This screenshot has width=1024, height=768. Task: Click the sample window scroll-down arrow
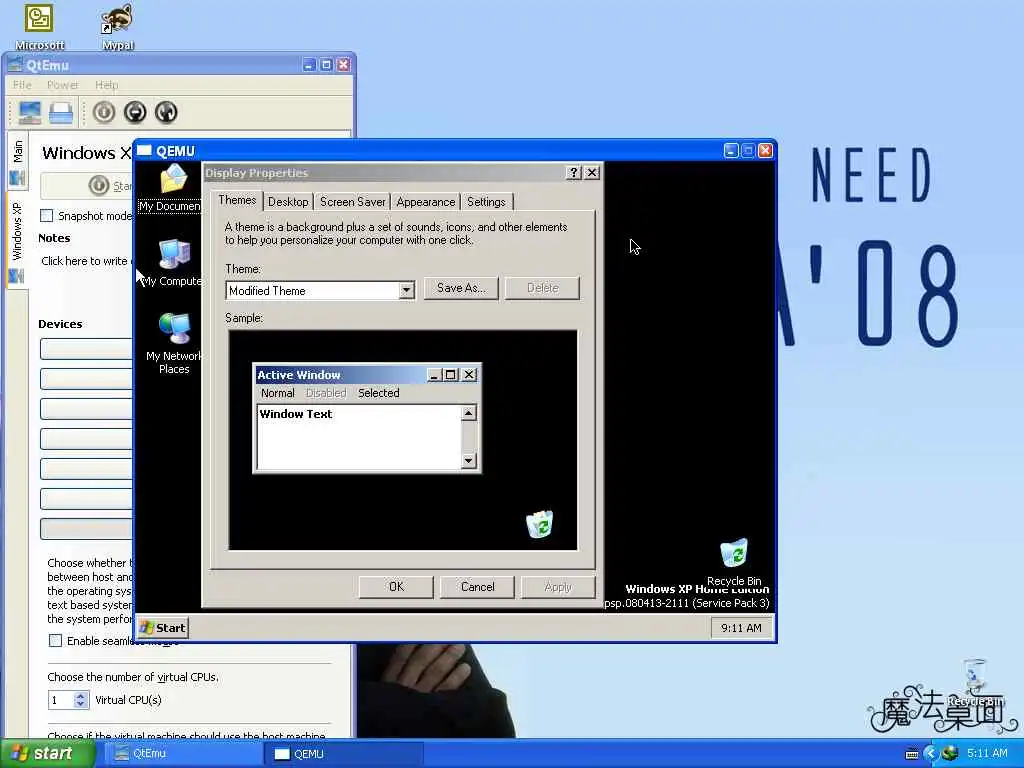468,460
